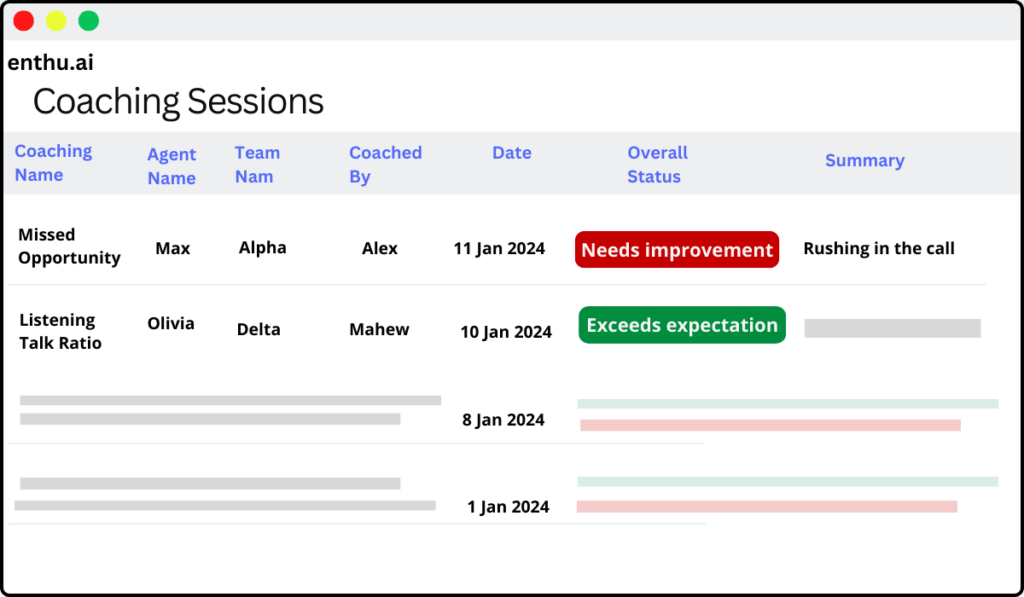The image size is (1024, 597).
Task: Sort sessions by Date column header
Action: pos(511,153)
